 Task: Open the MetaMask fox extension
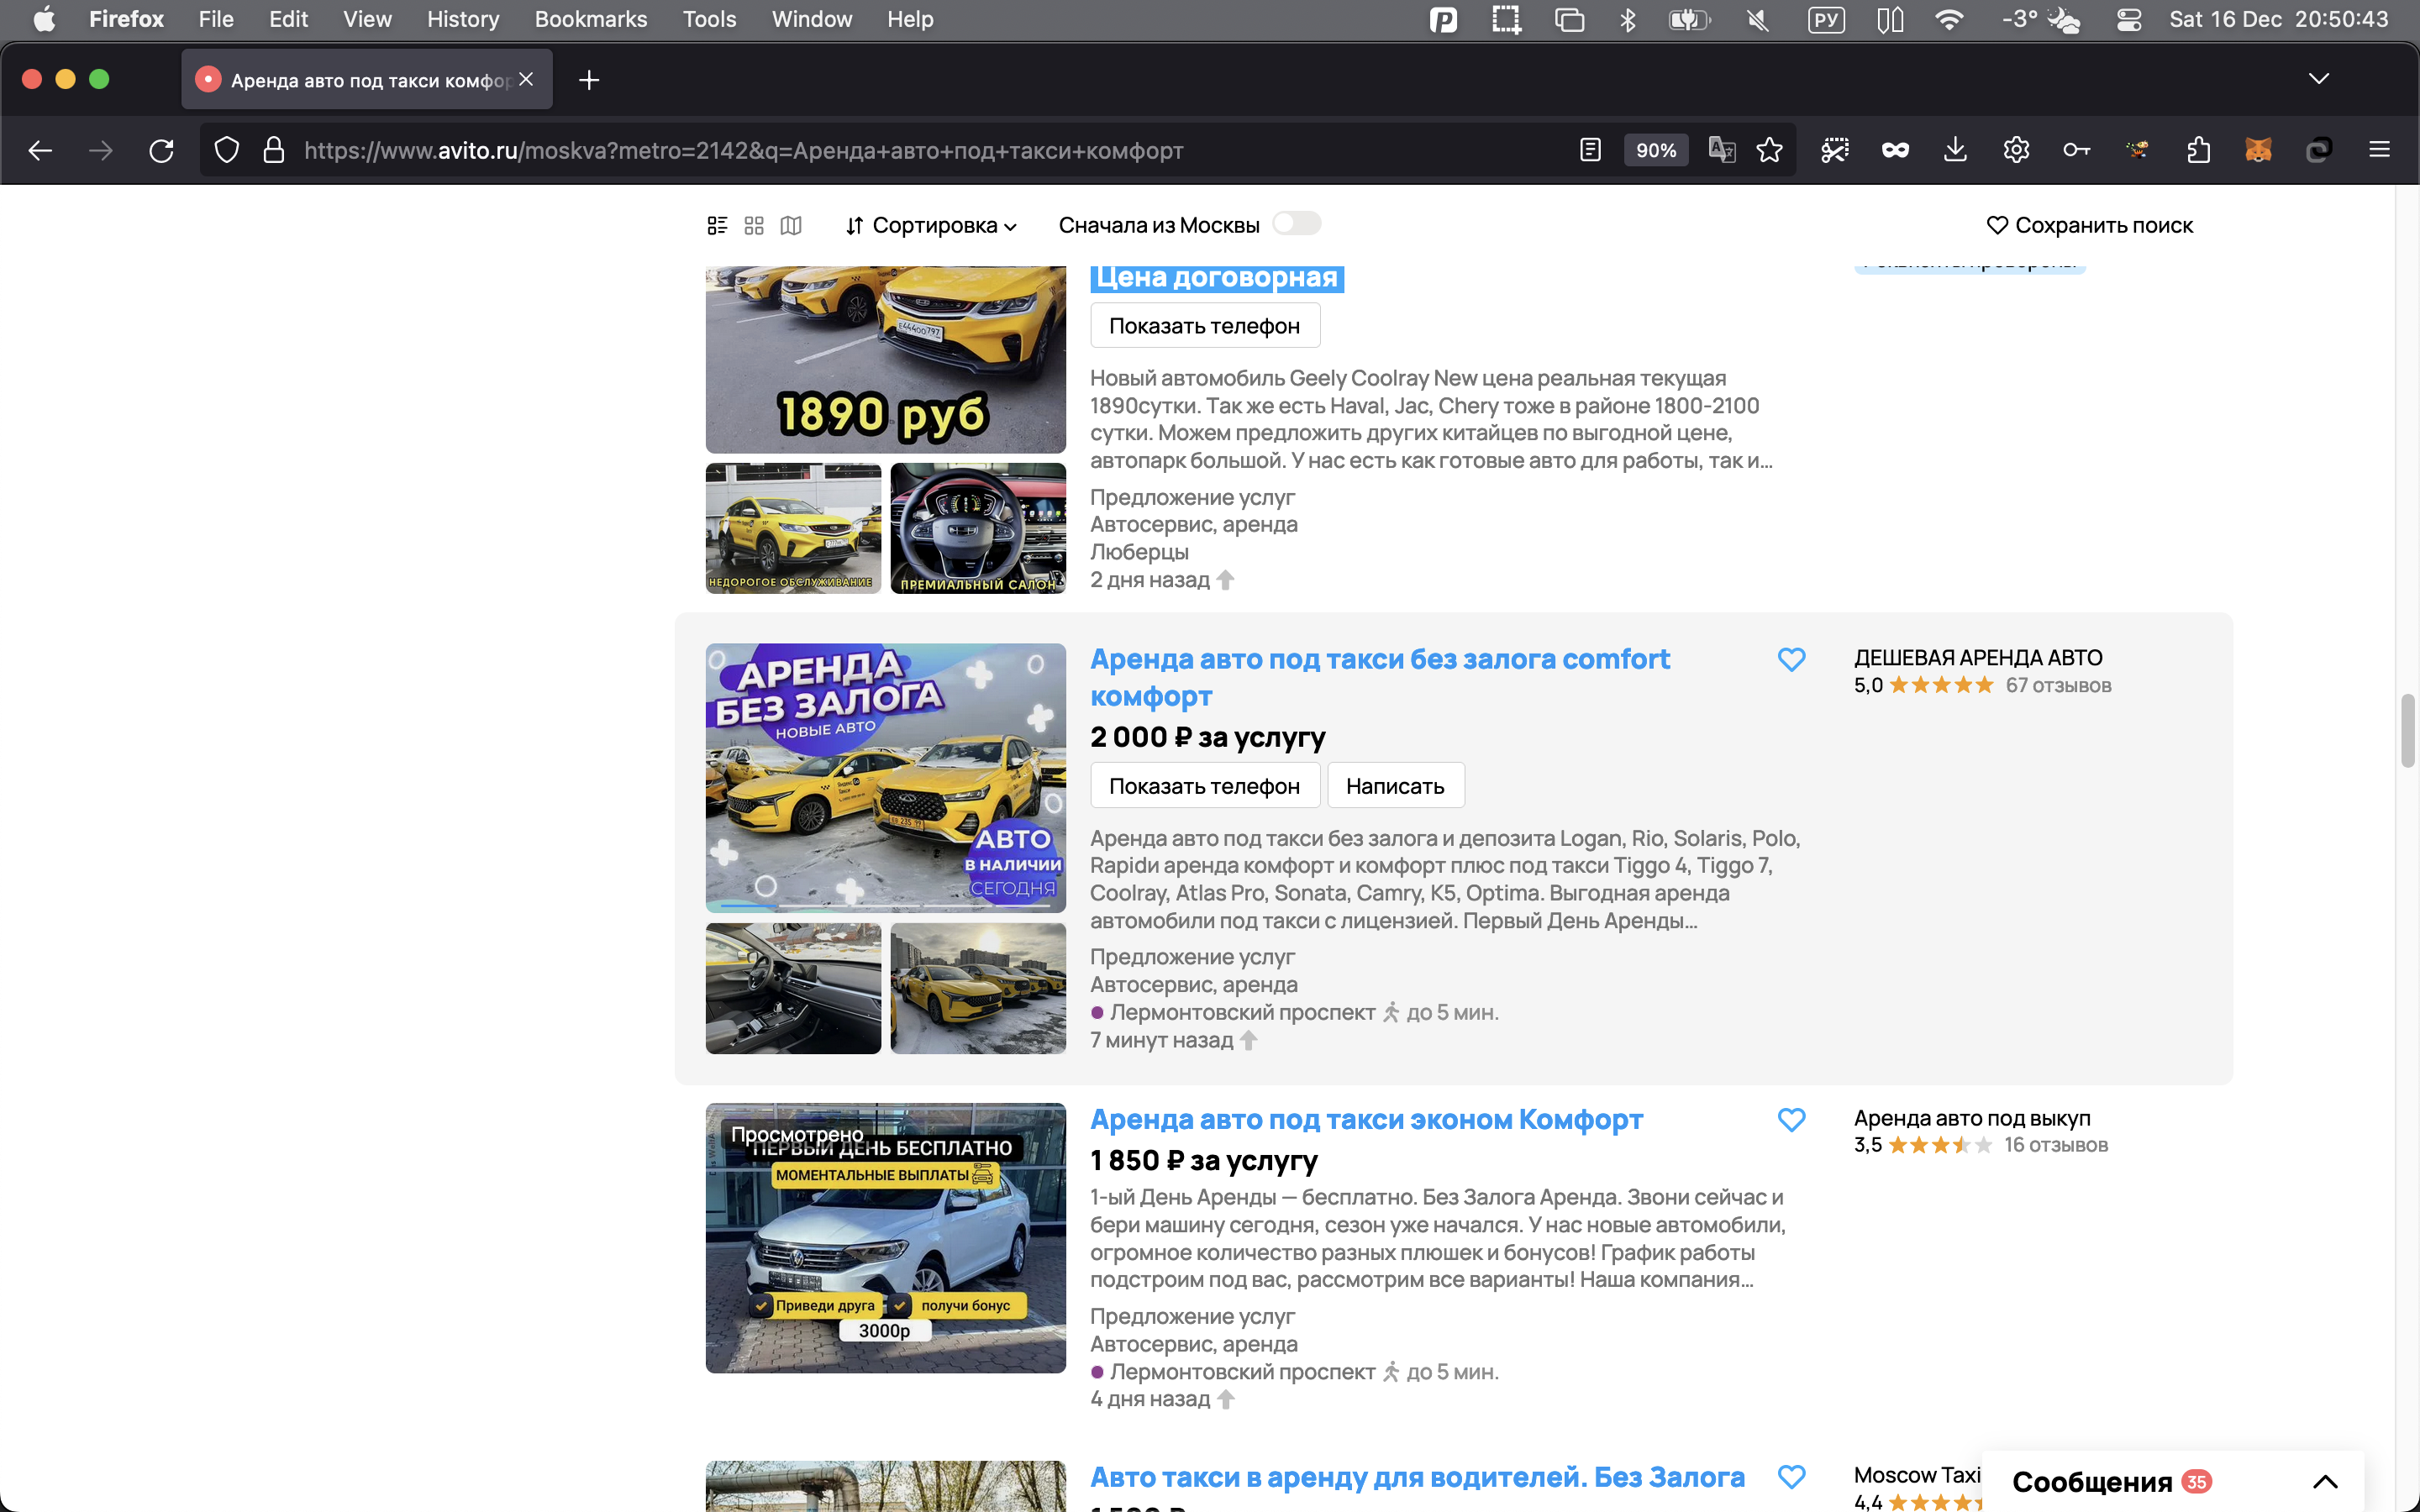click(x=2258, y=150)
